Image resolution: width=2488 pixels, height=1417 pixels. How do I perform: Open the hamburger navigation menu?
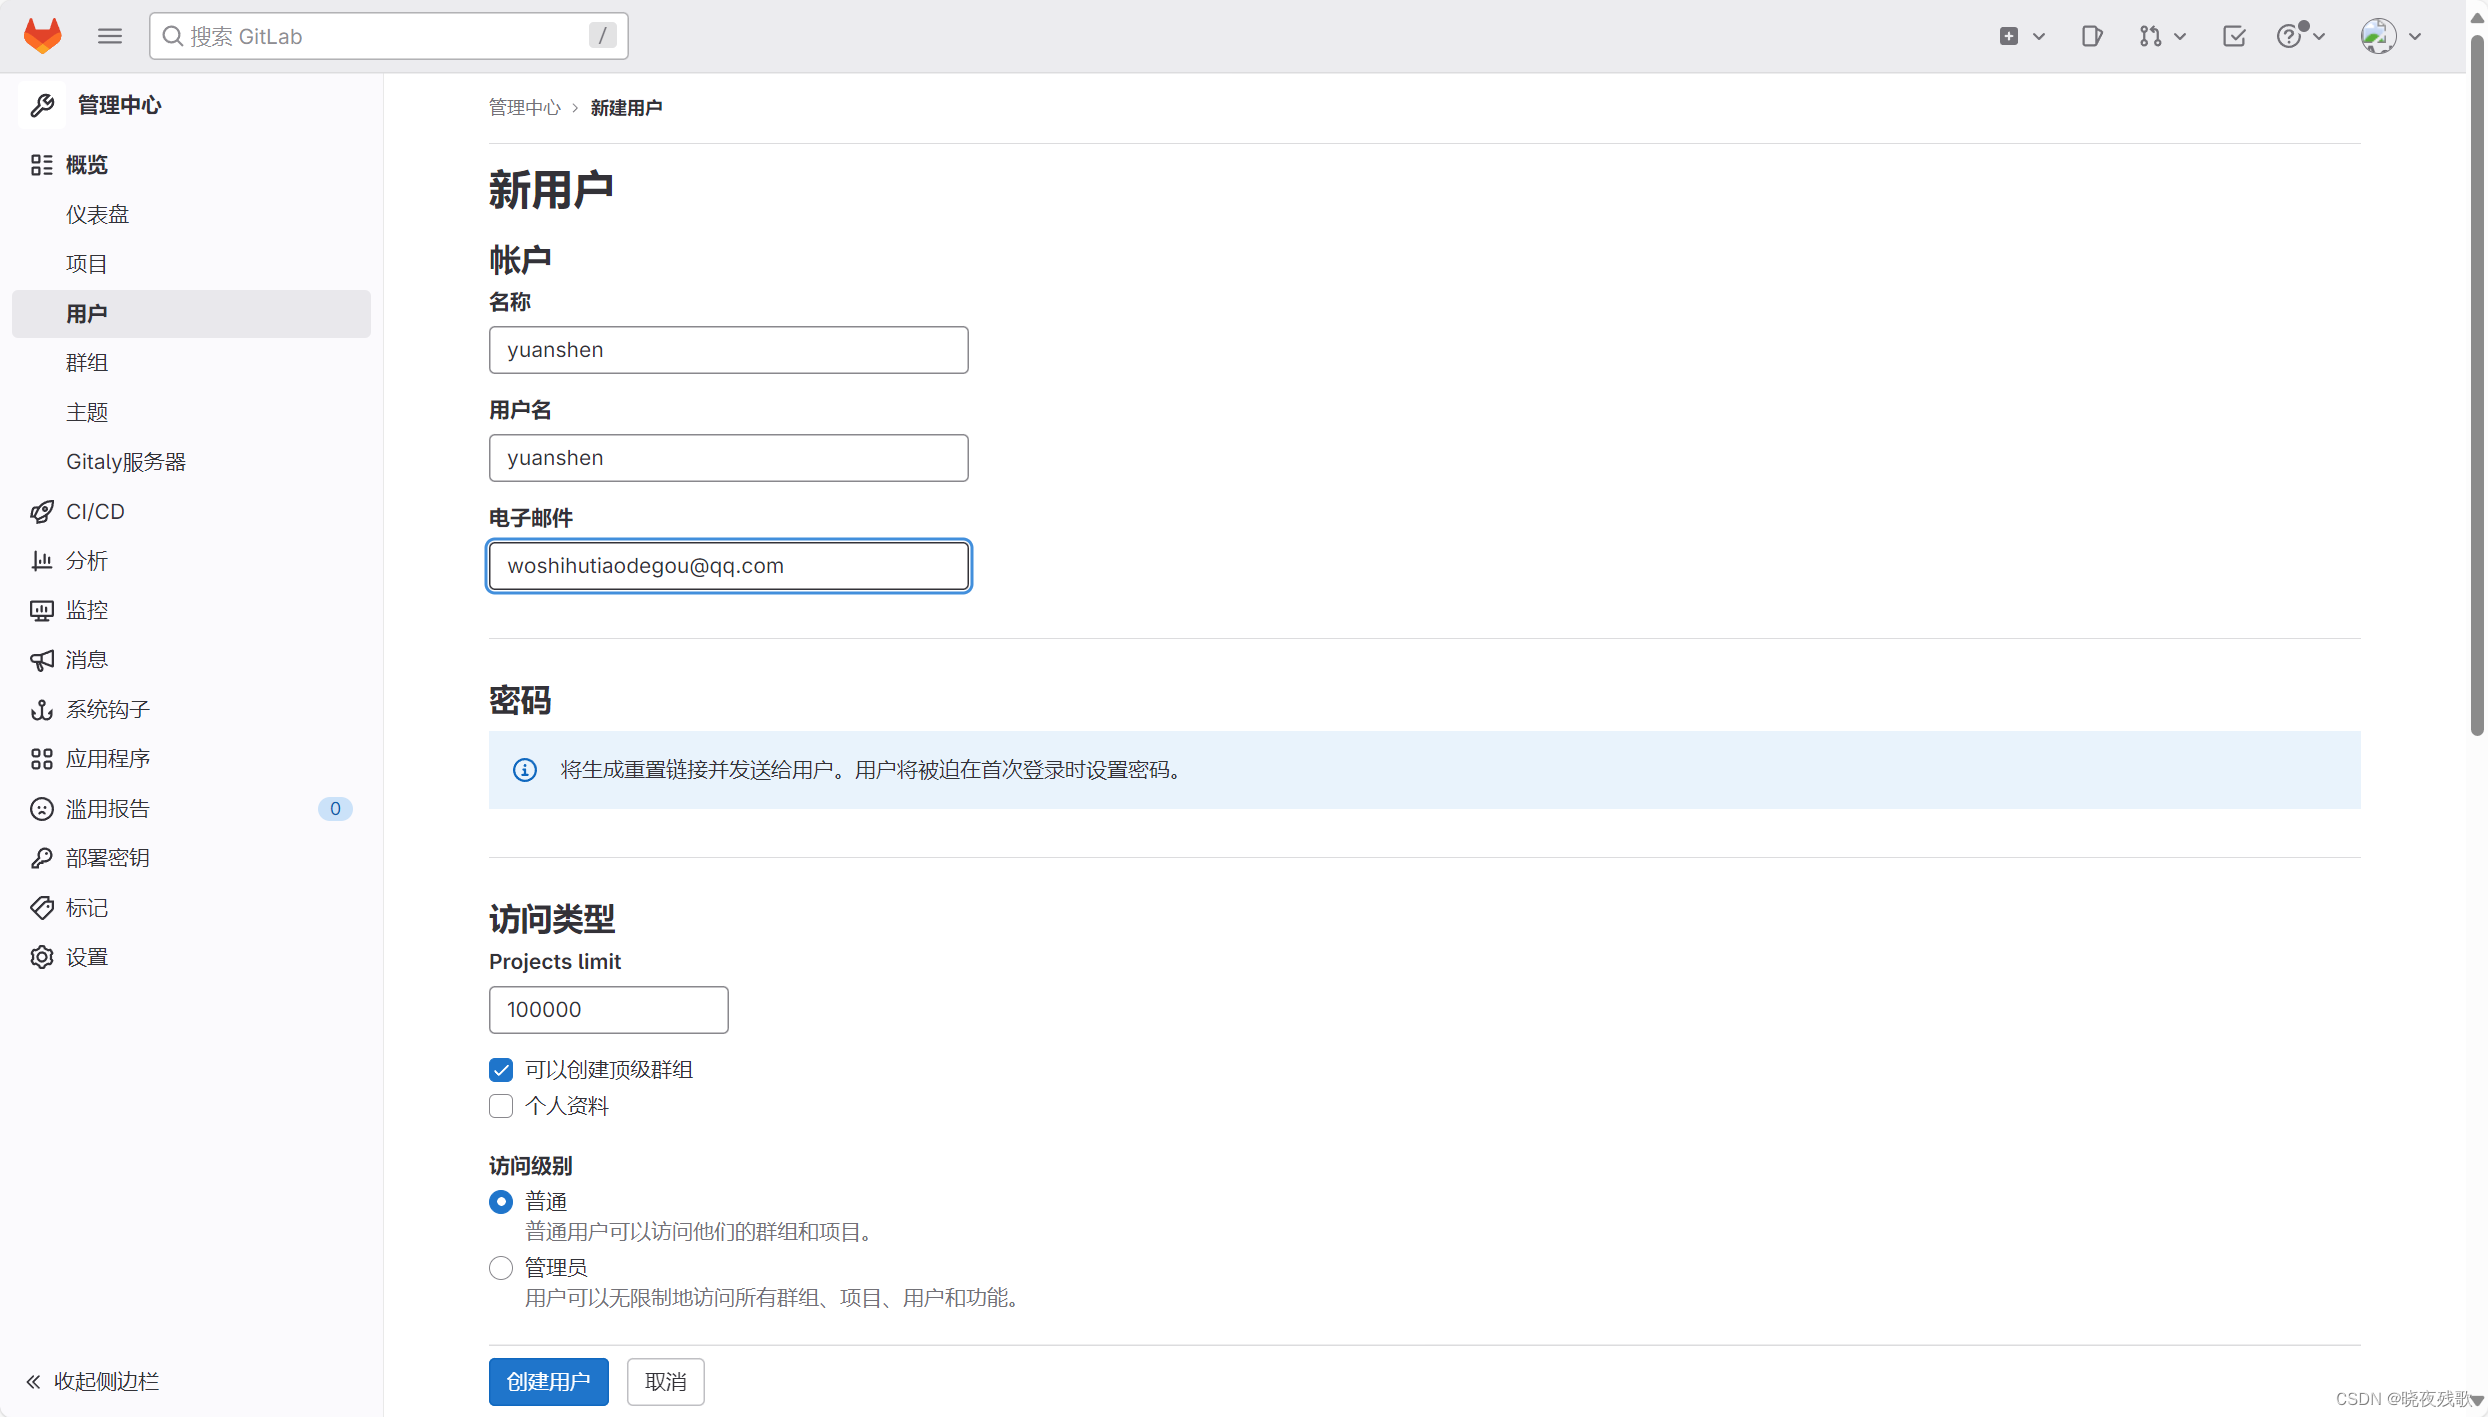[x=110, y=36]
